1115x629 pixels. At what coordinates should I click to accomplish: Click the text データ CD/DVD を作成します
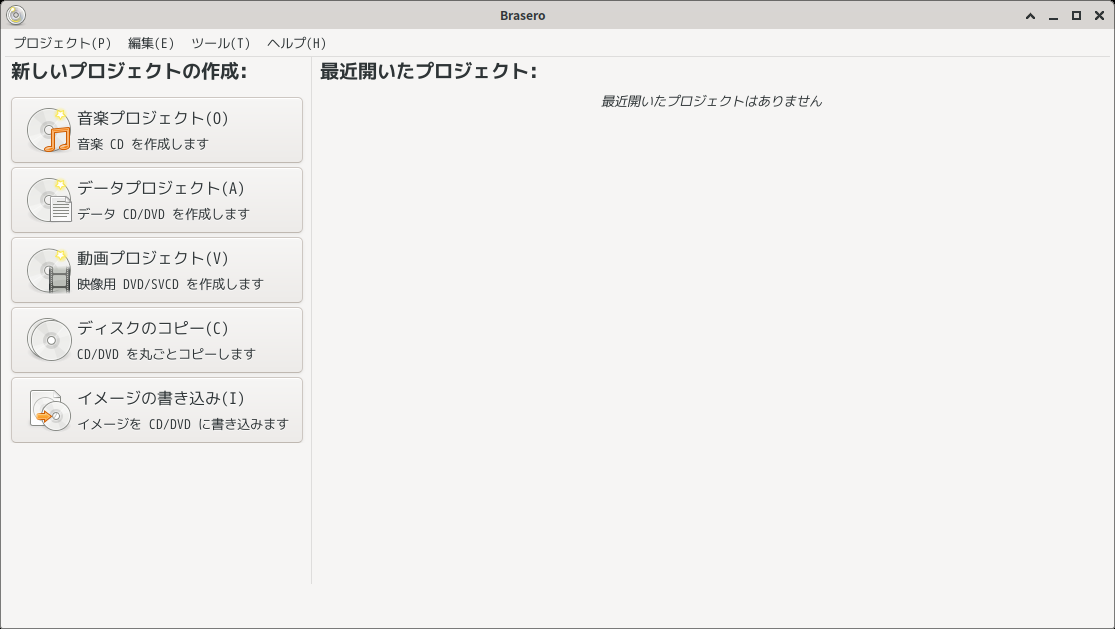164,214
